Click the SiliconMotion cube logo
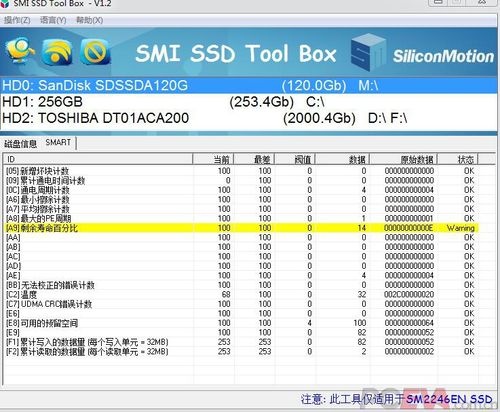 click(368, 53)
